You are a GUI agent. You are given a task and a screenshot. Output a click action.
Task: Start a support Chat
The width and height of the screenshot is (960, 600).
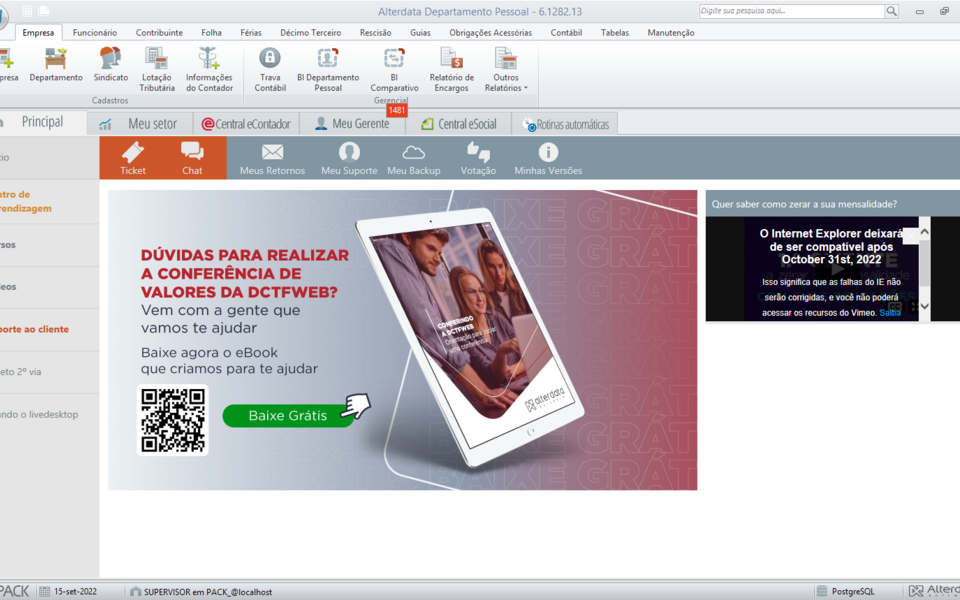coord(192,158)
